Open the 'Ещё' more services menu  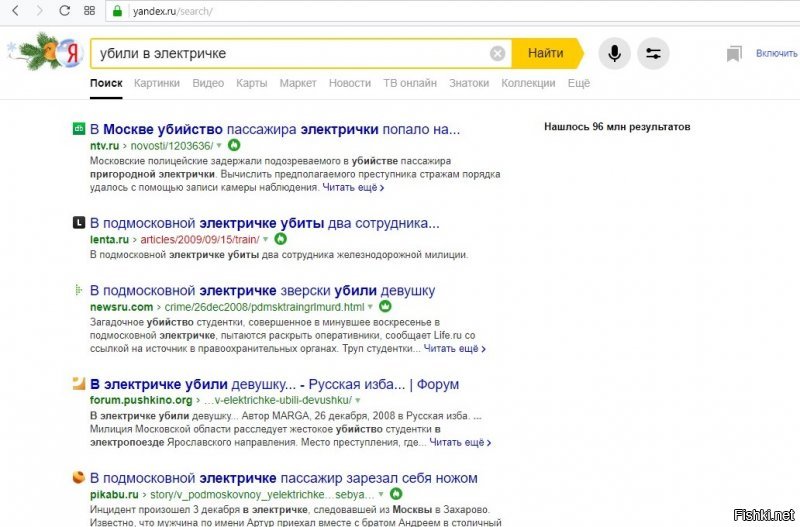coord(579,83)
